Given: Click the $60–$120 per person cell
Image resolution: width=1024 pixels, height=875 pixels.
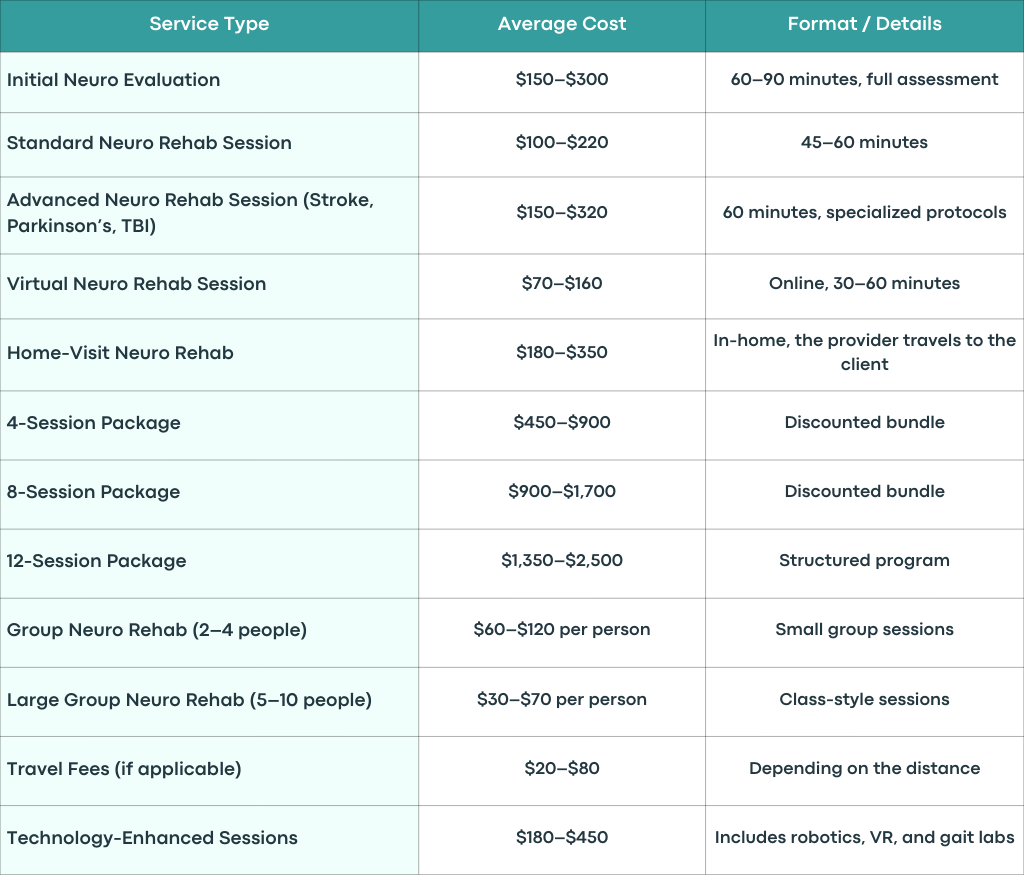Looking at the screenshot, I should click(x=562, y=629).
